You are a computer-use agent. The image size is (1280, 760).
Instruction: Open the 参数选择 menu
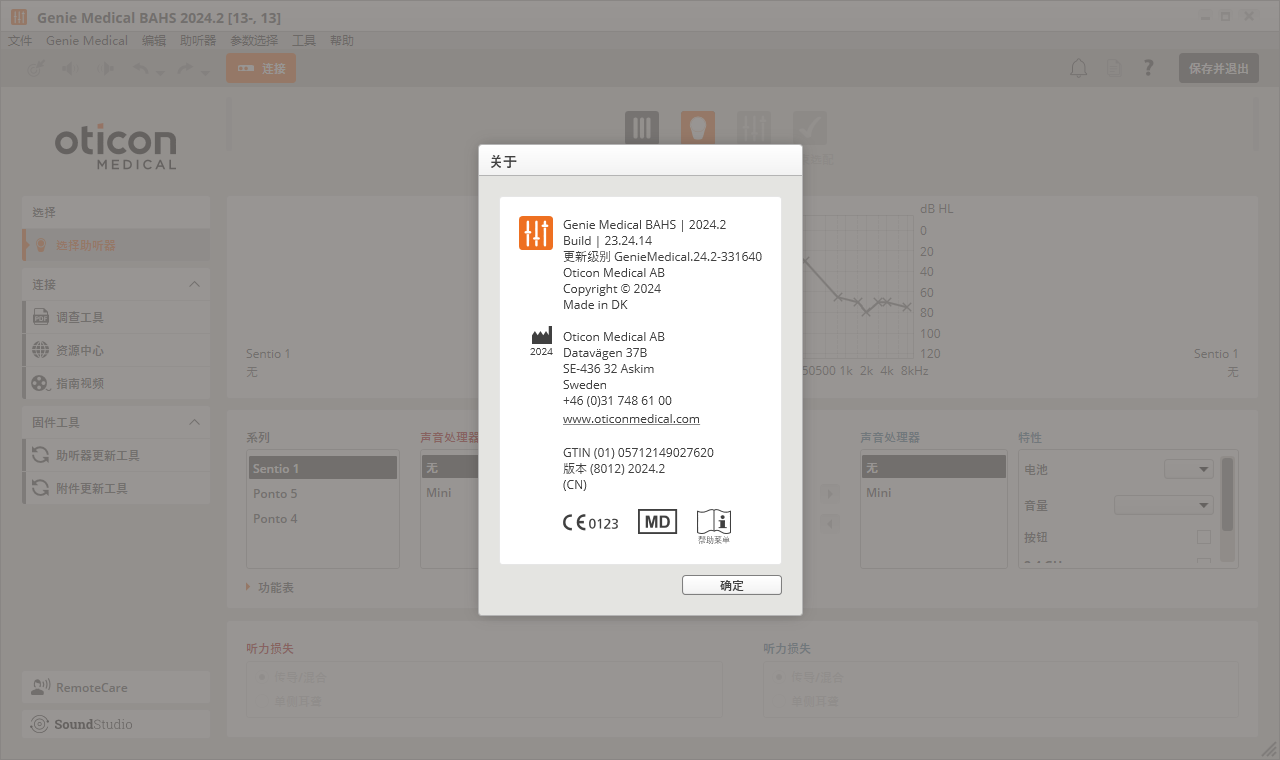pos(254,41)
